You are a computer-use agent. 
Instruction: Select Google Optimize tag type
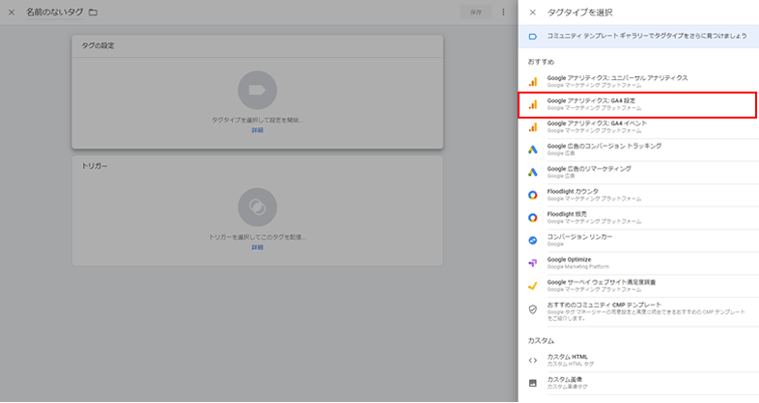pyautogui.click(x=638, y=263)
